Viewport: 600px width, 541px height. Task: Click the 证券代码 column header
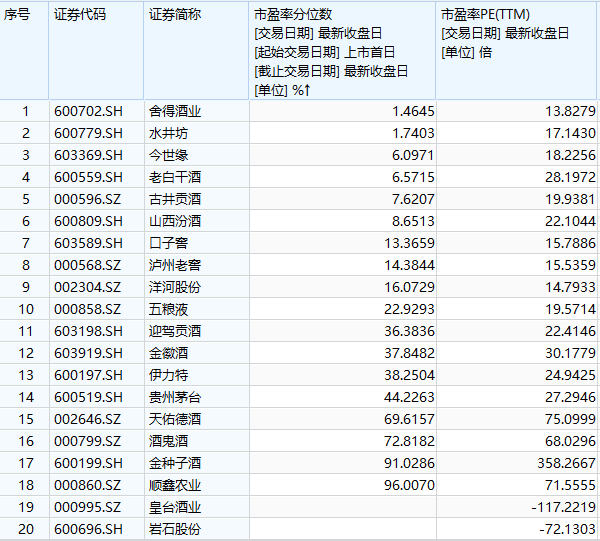pos(79,15)
